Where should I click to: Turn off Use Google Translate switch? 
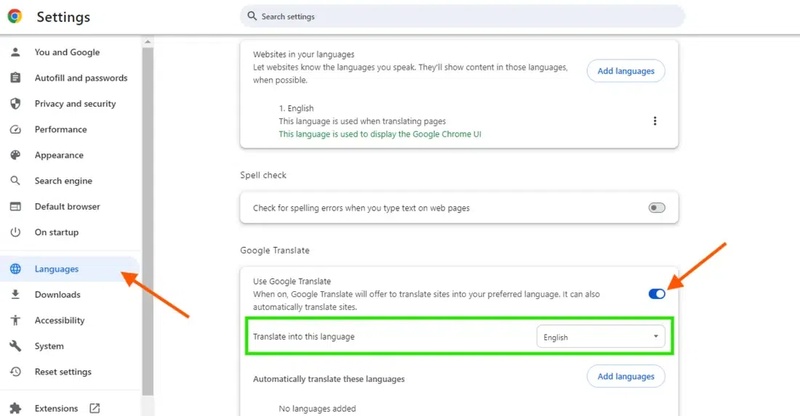[657, 294]
